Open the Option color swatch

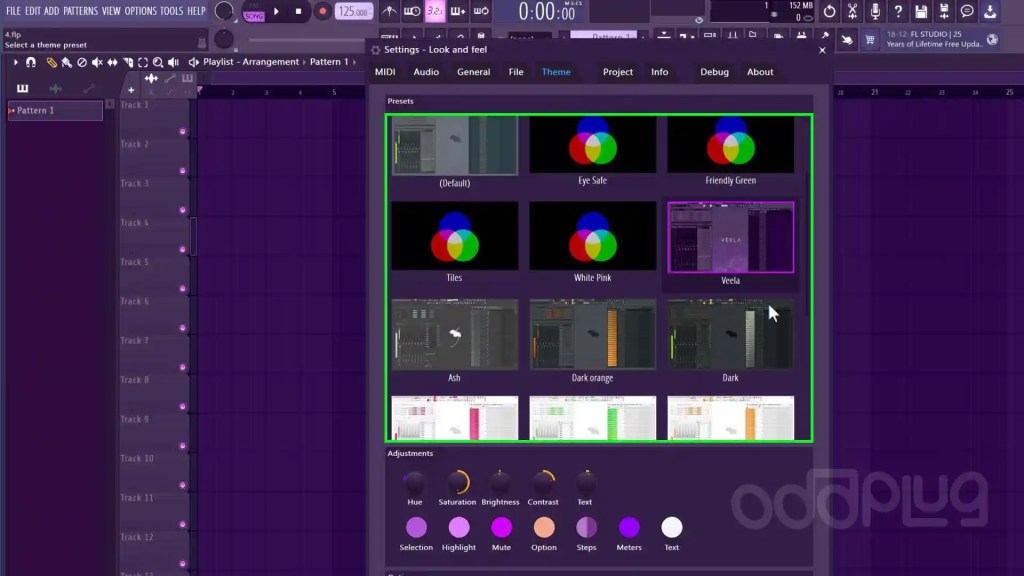coord(544,527)
